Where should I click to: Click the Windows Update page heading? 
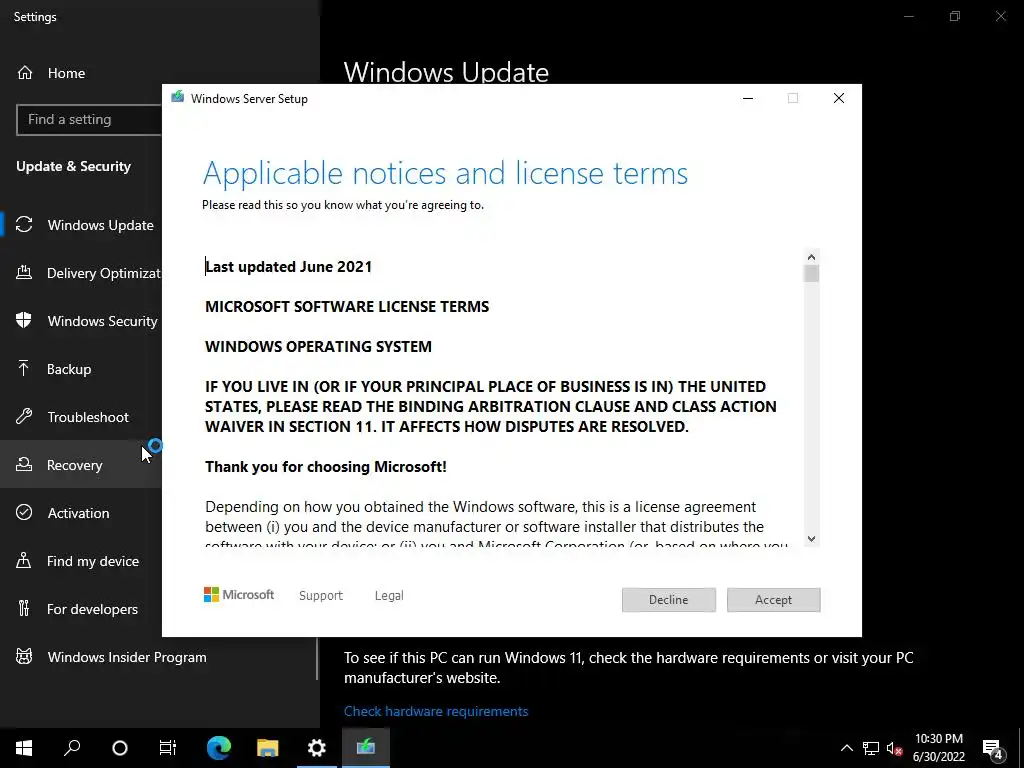[446, 72]
